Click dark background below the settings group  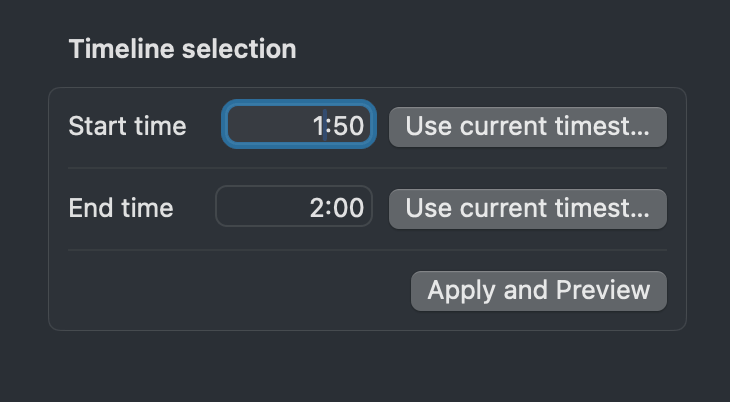pos(367,366)
